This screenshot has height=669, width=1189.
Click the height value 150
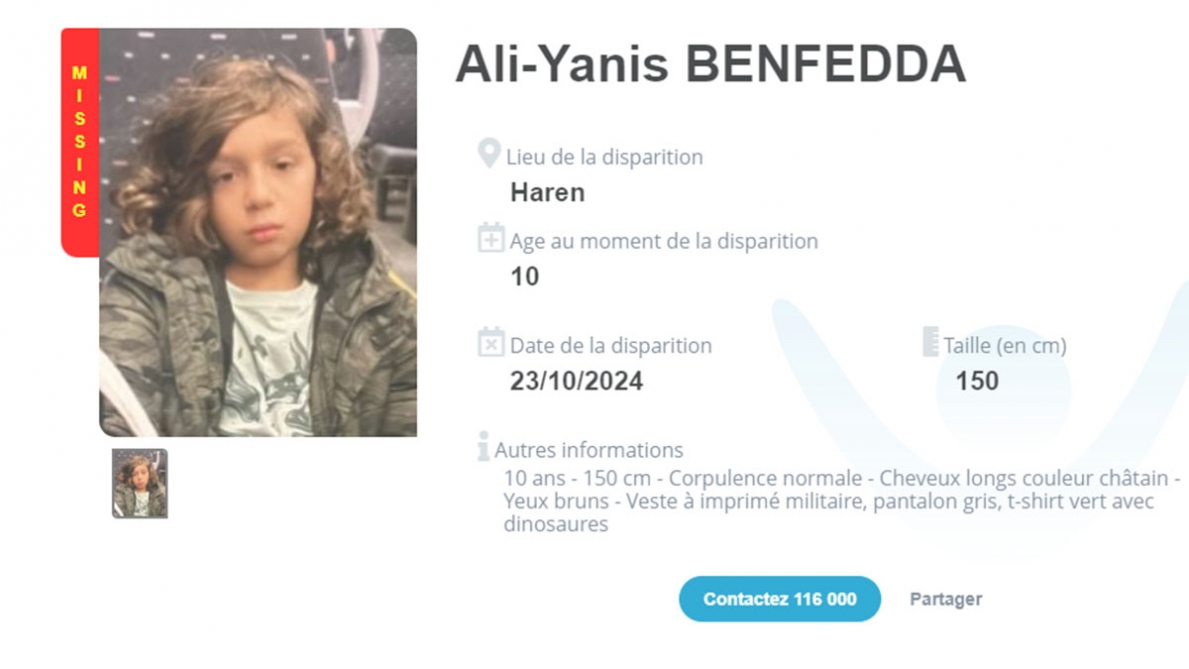[x=977, y=381]
